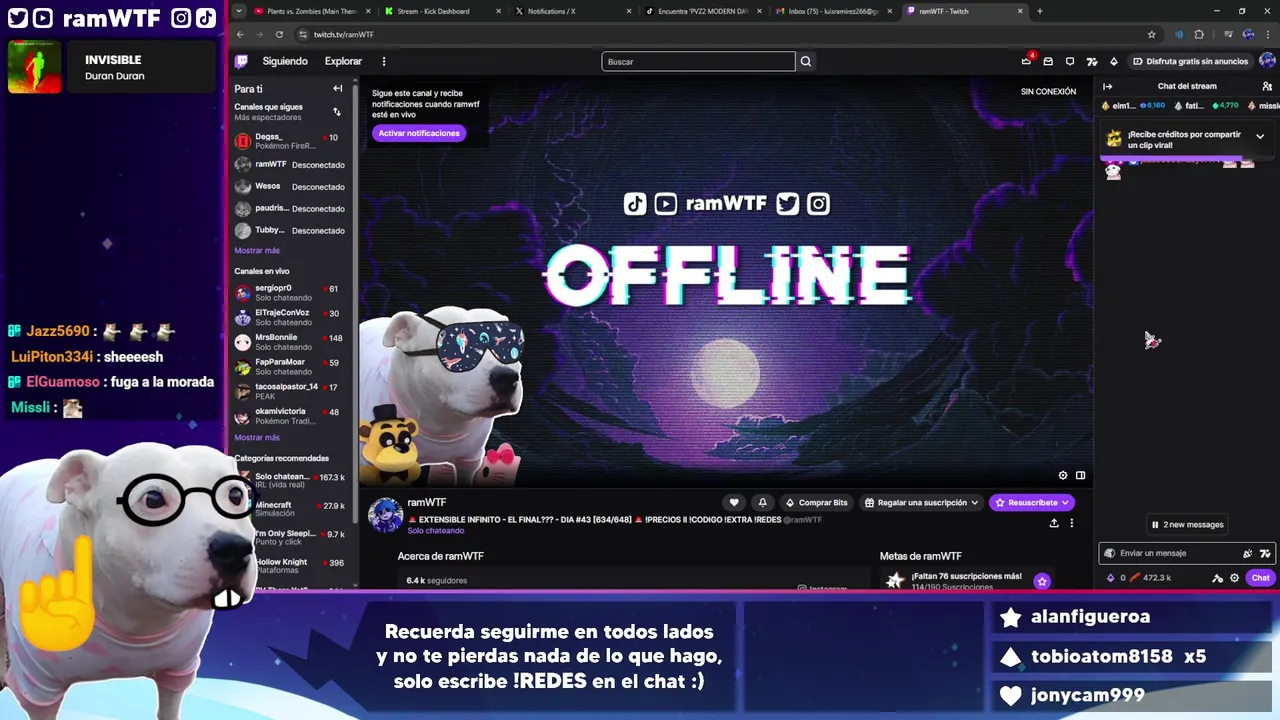Image resolution: width=1280 pixels, height=720 pixels.
Task: Click the Comprar Bits button
Action: point(816,503)
